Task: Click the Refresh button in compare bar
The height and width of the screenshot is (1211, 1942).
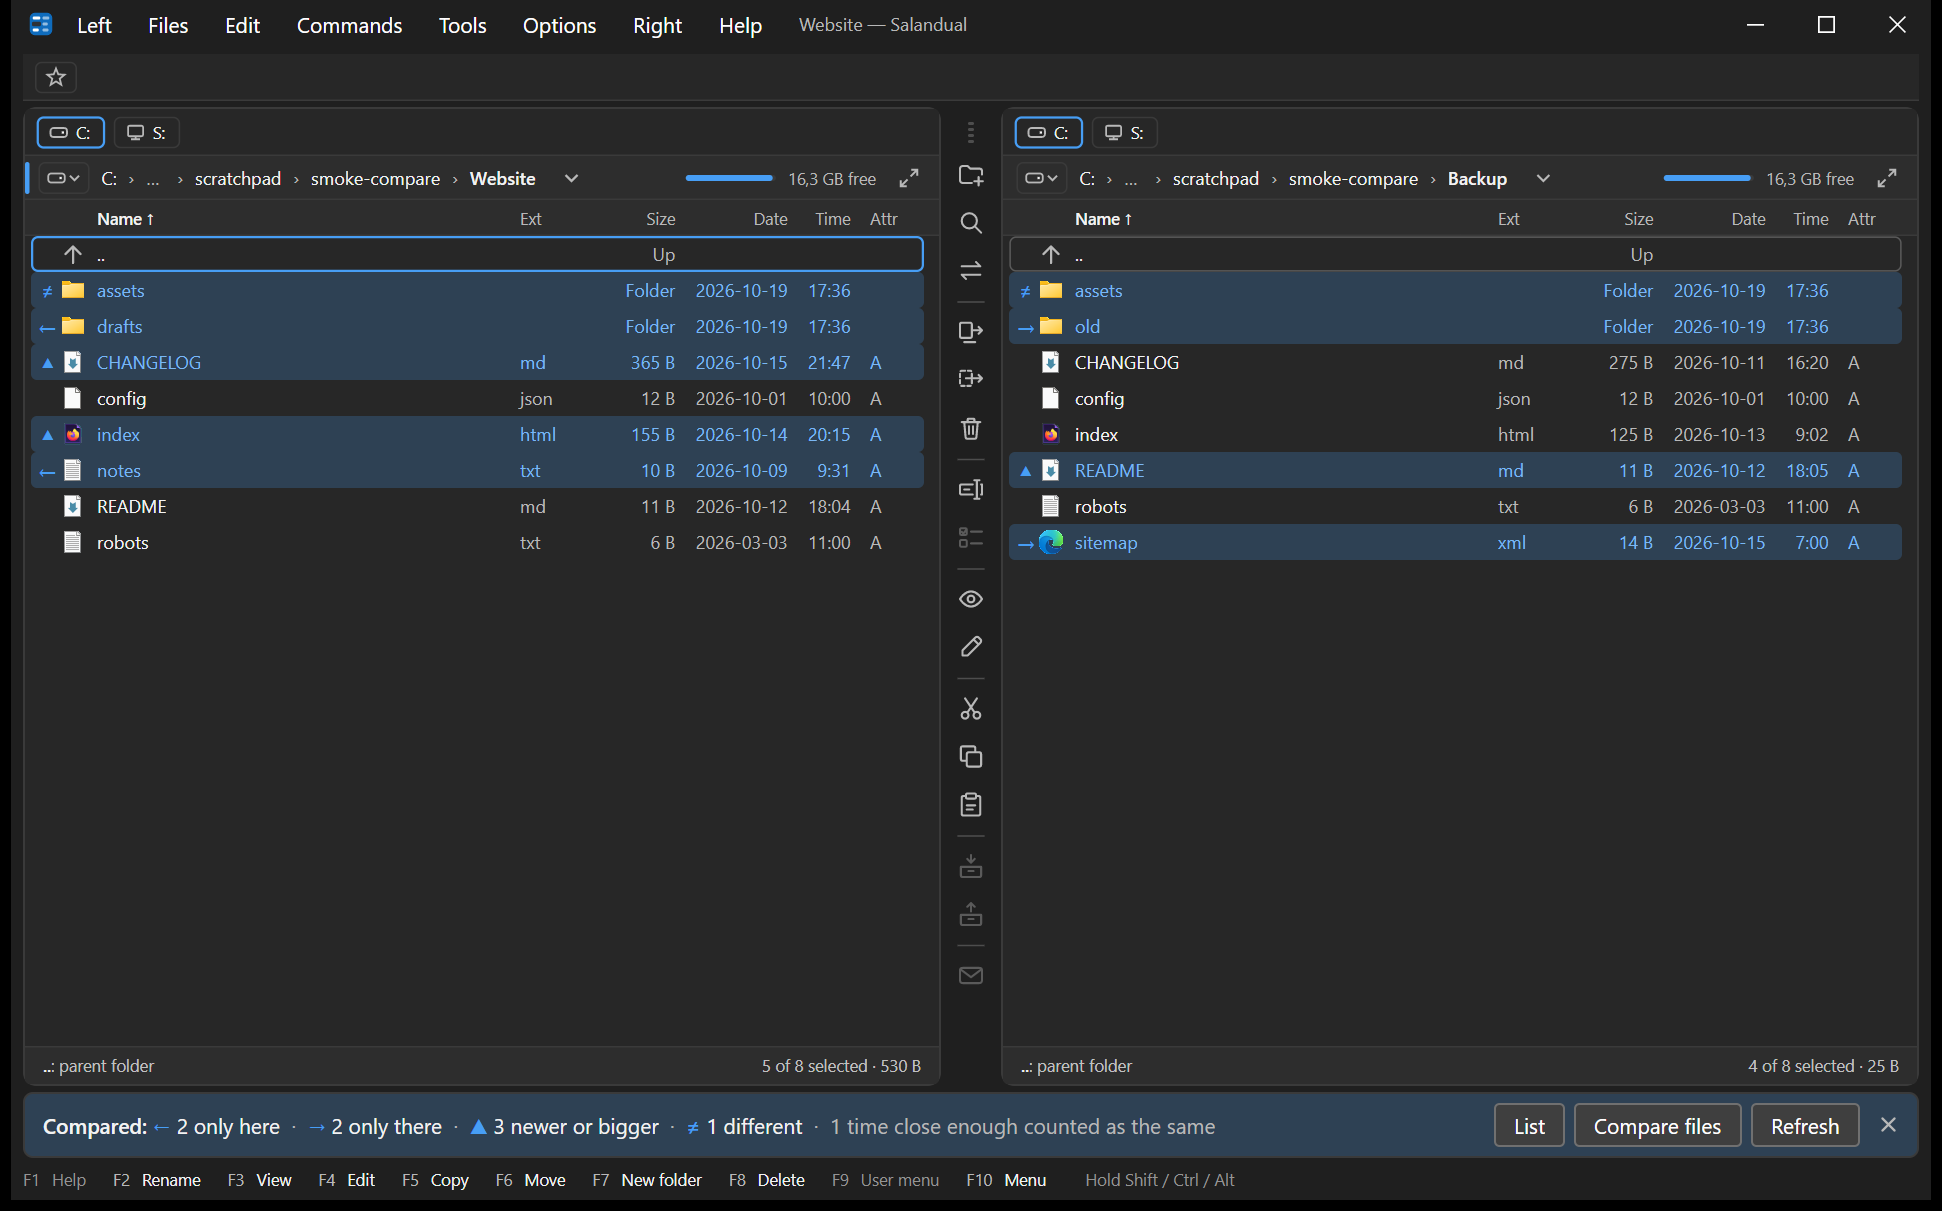Action: [1805, 1126]
